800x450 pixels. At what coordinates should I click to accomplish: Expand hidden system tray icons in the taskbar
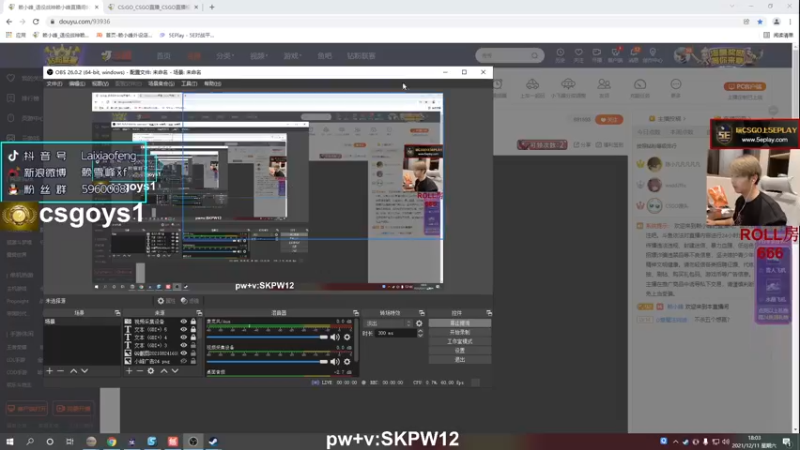[676, 442]
